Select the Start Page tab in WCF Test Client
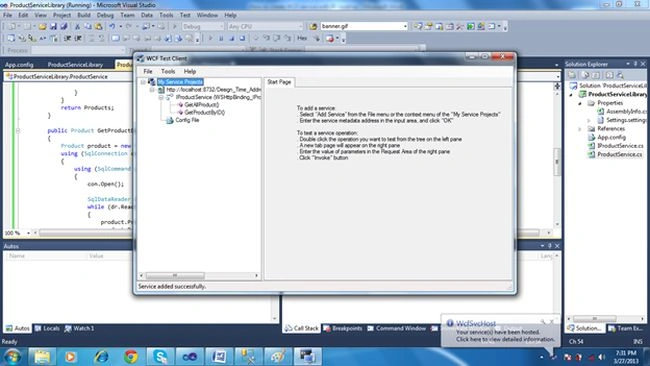Image resolution: width=650 pixels, height=366 pixels. (x=279, y=82)
